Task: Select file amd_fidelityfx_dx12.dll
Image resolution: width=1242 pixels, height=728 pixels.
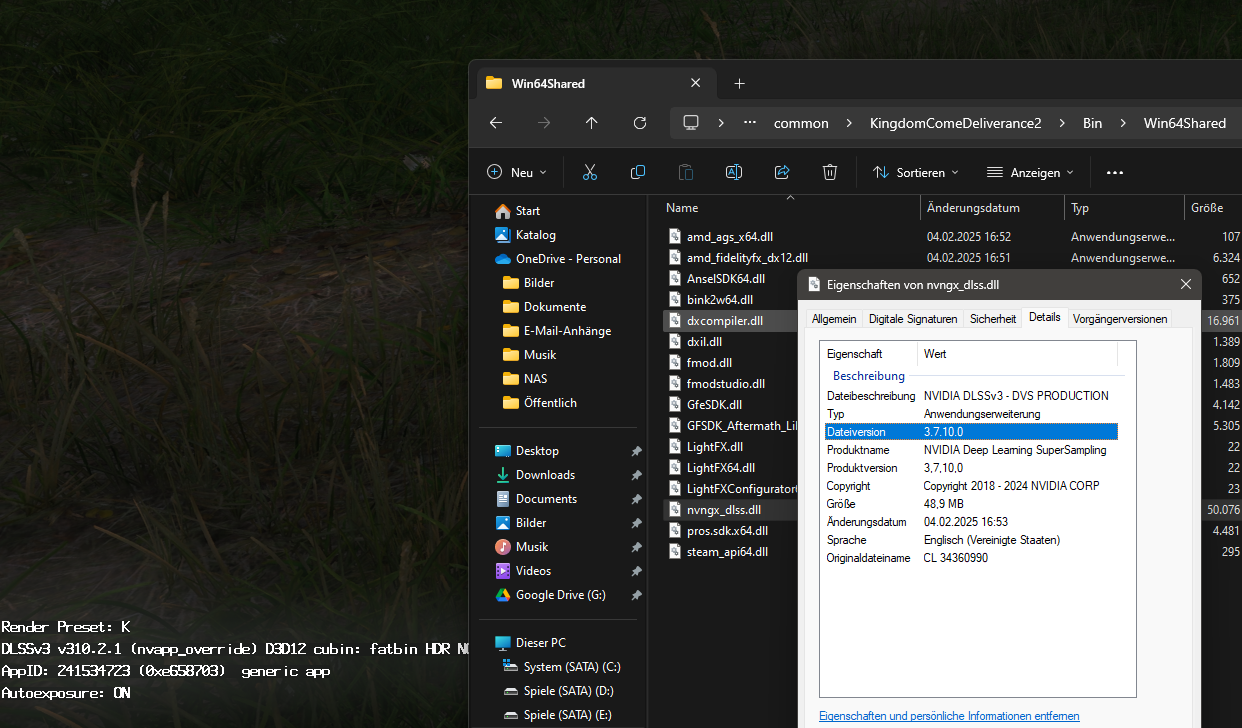Action: click(747, 258)
